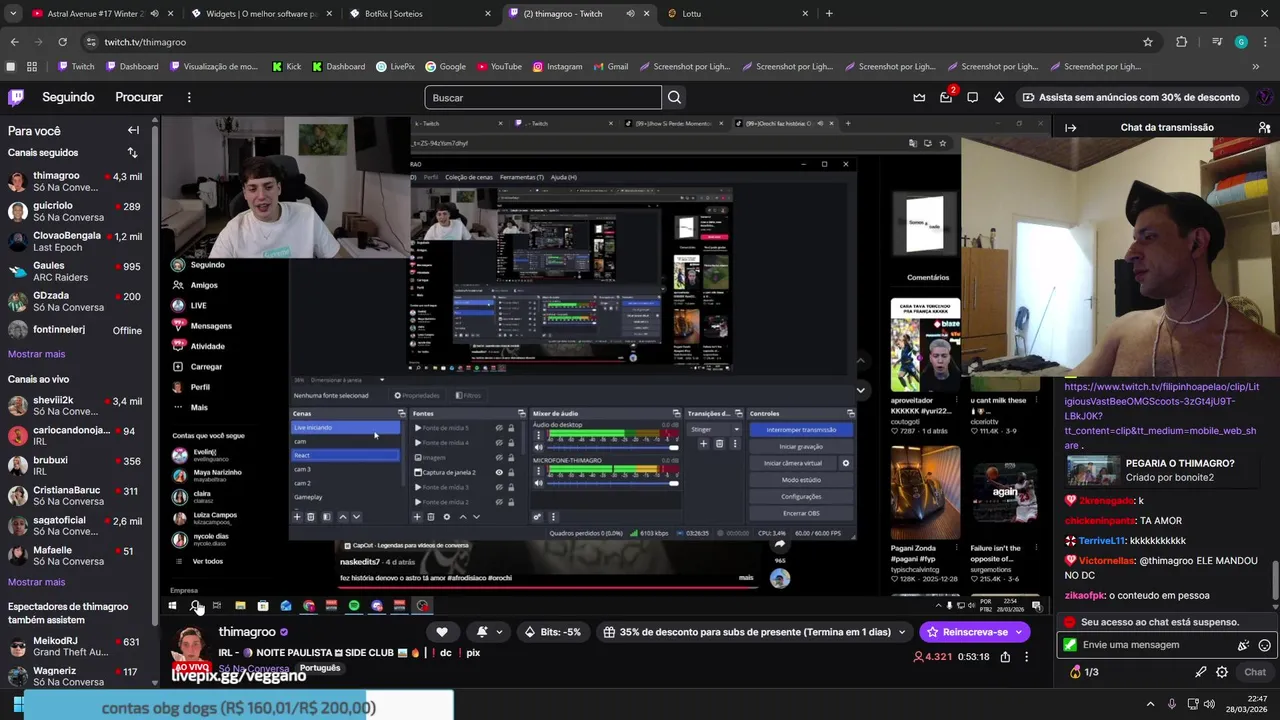1280x720 pixels.
Task: Open chat settings gear icon
Action: 1222,672
